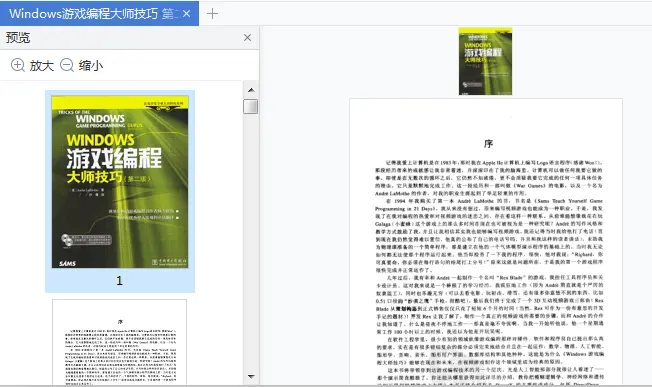
Task: Click the 序 heading on the document page
Action: click(488, 144)
